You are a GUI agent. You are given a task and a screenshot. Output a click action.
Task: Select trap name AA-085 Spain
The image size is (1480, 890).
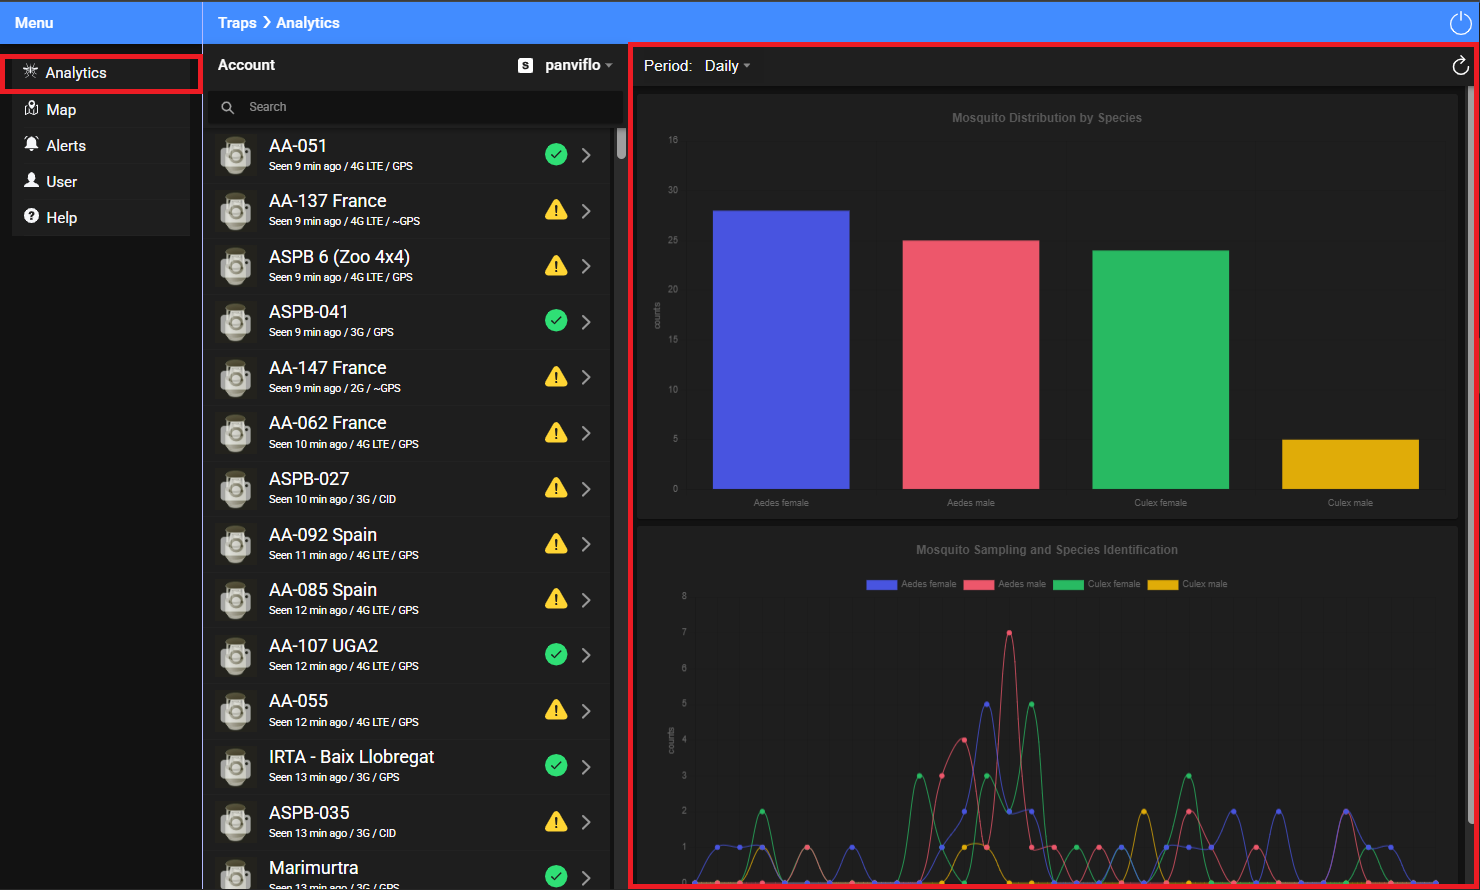click(x=323, y=590)
